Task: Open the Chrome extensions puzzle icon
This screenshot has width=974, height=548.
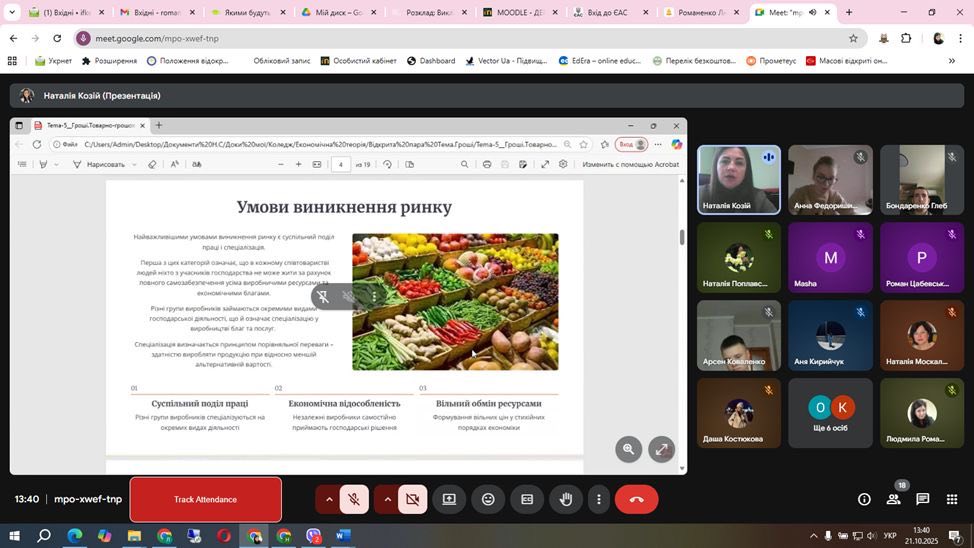Action: [906, 39]
